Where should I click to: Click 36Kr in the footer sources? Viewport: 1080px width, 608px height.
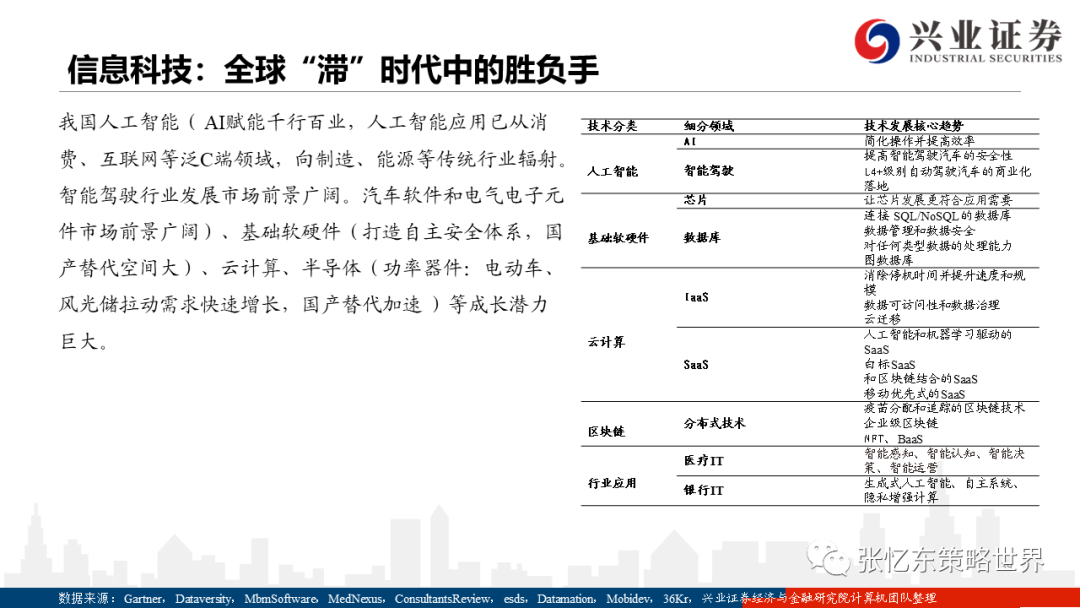pyautogui.click(x=676, y=599)
